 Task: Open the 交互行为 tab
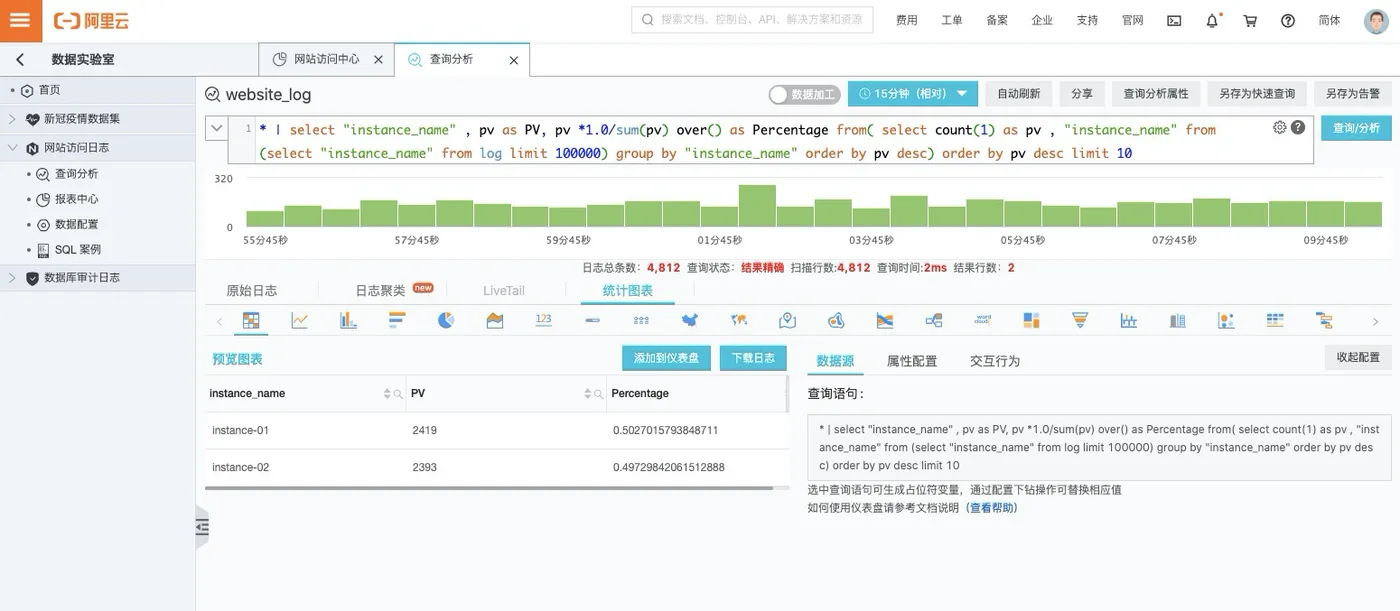point(995,361)
